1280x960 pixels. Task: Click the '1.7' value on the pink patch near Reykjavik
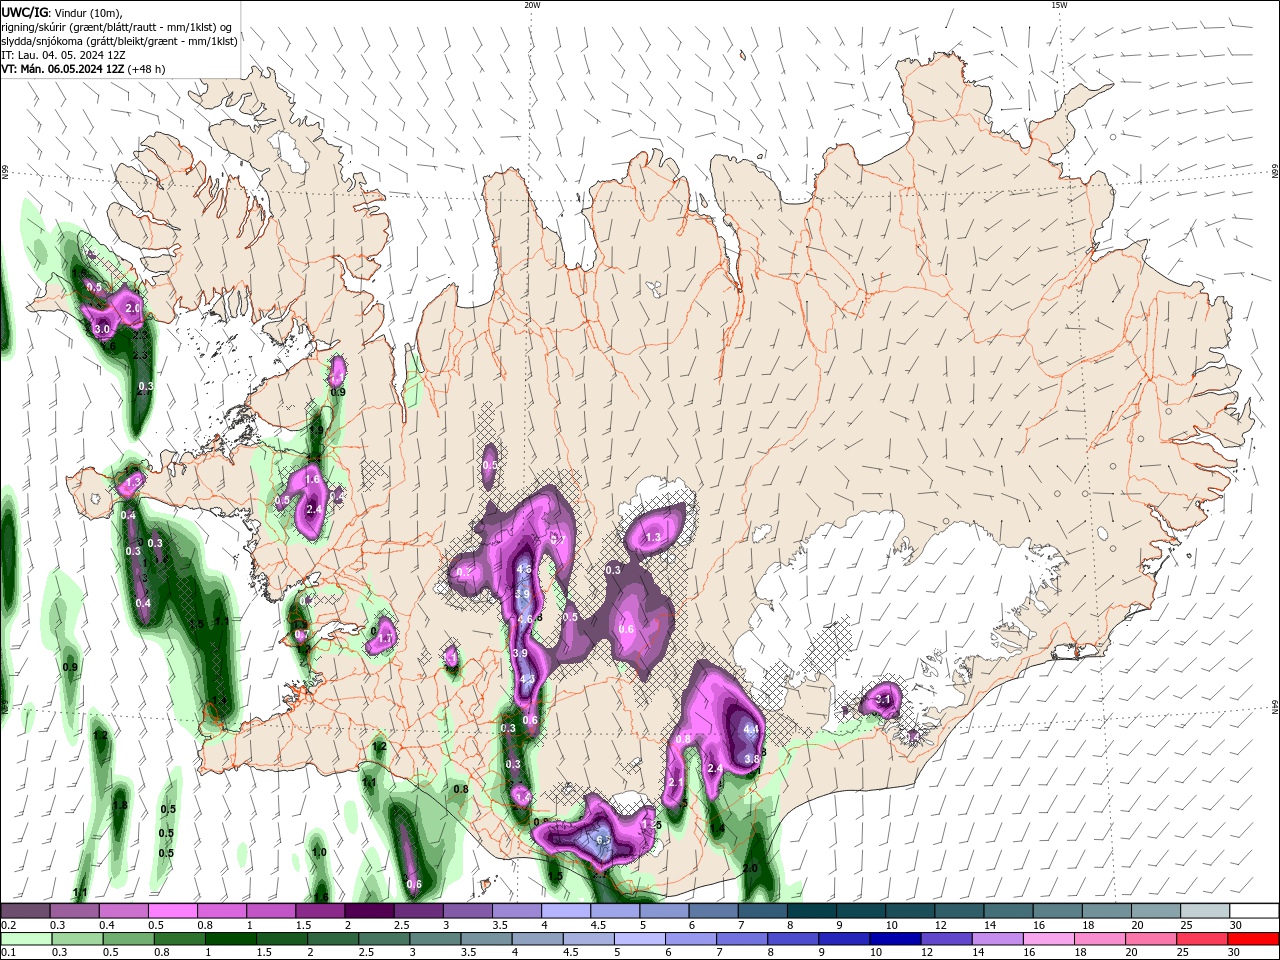(x=385, y=638)
